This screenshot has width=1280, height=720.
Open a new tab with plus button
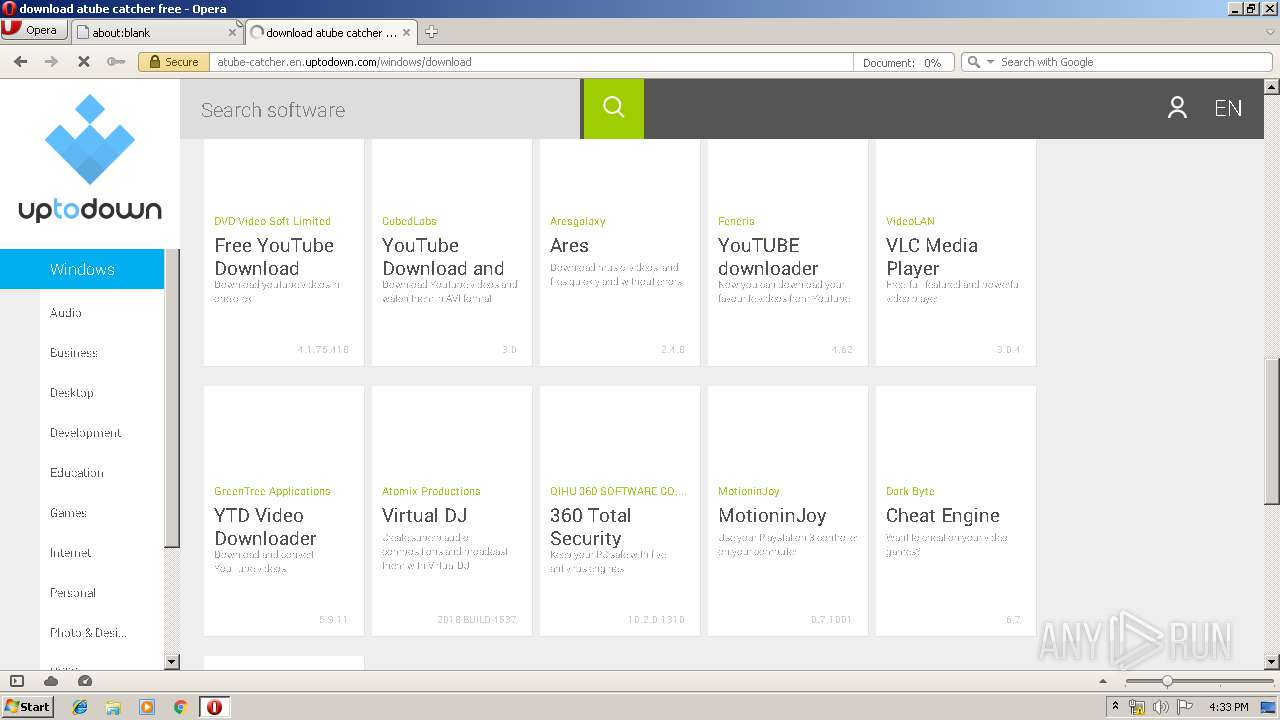coord(431,32)
